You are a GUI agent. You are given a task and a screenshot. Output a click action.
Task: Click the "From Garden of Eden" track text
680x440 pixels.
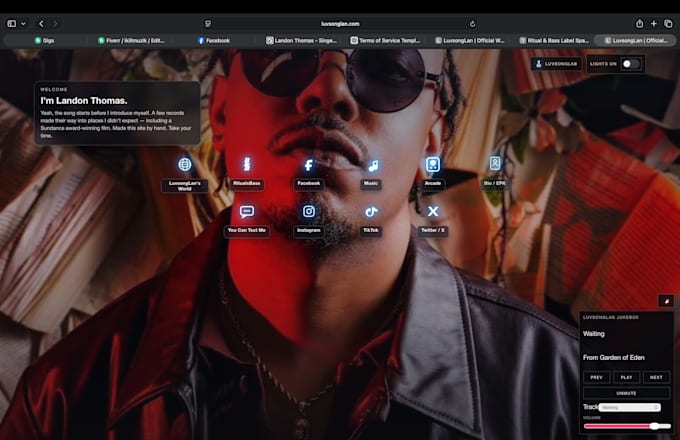pos(614,357)
